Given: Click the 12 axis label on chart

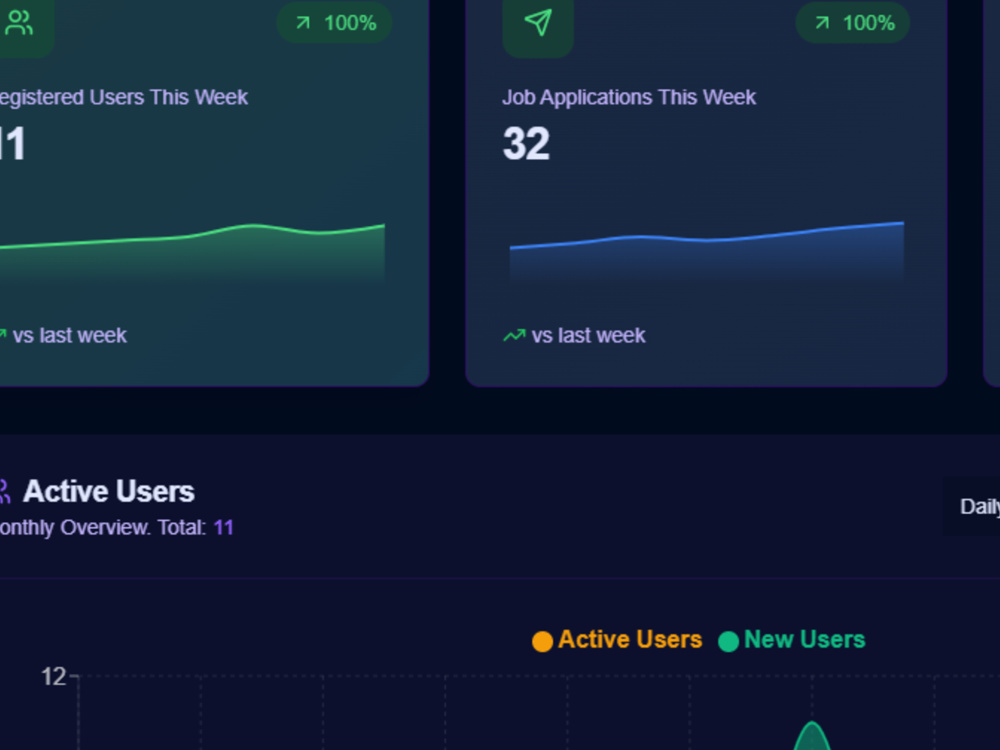Looking at the screenshot, I should point(54,677).
